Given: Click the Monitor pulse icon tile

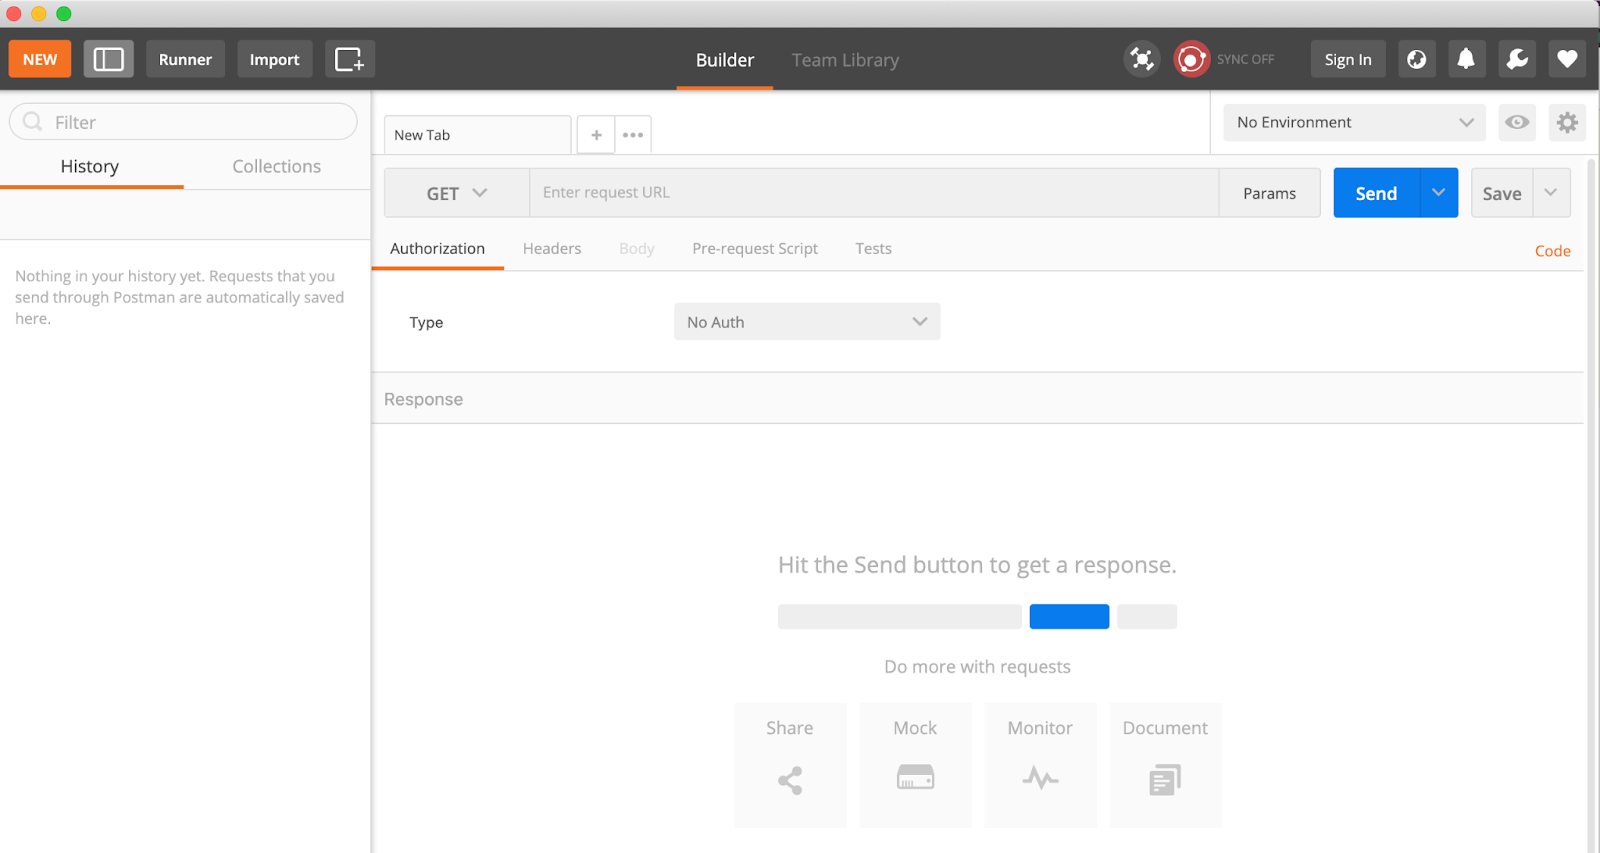Looking at the screenshot, I should [1040, 765].
